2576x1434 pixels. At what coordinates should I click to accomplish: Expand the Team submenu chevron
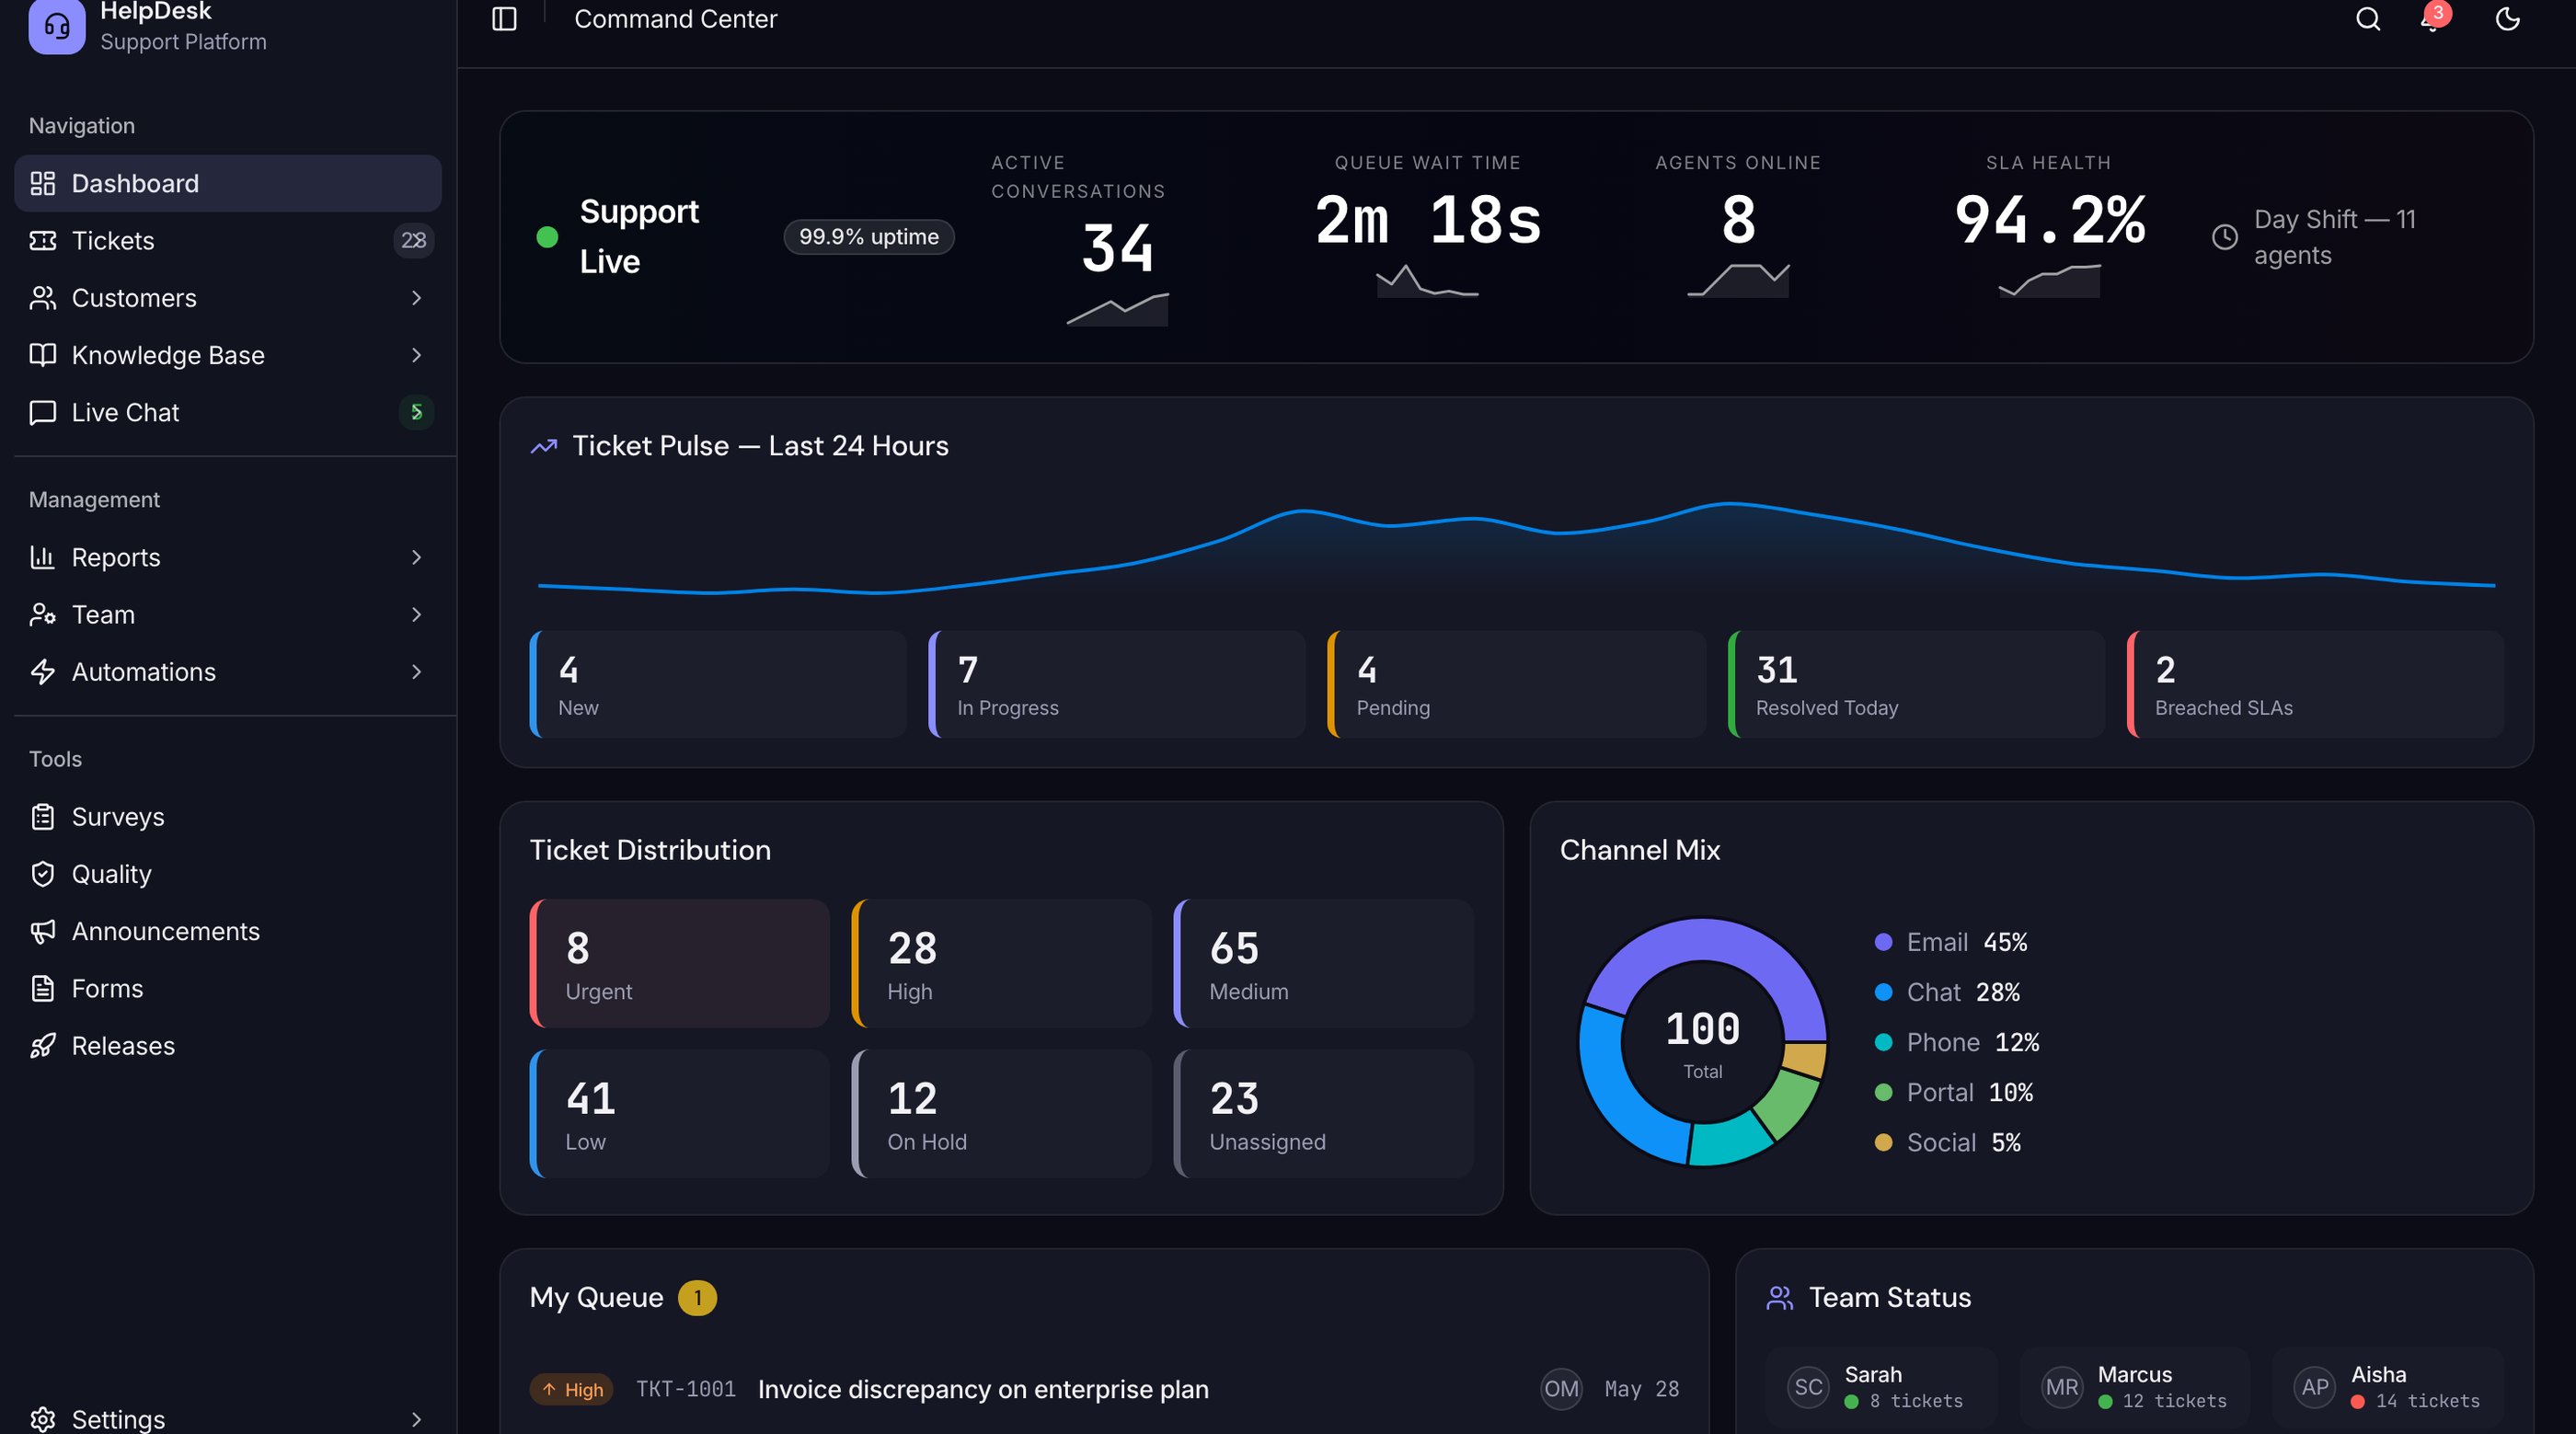click(x=416, y=614)
